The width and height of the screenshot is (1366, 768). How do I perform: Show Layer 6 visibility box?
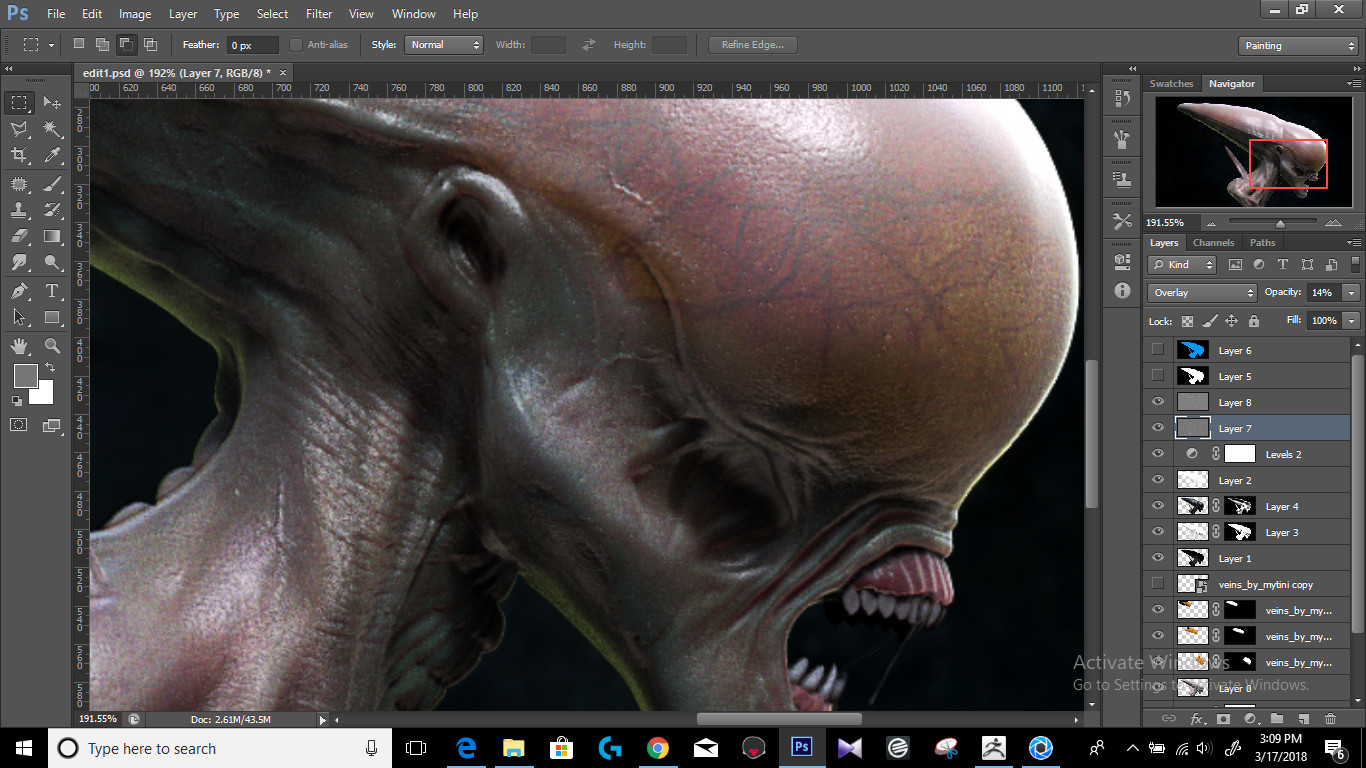point(1158,350)
